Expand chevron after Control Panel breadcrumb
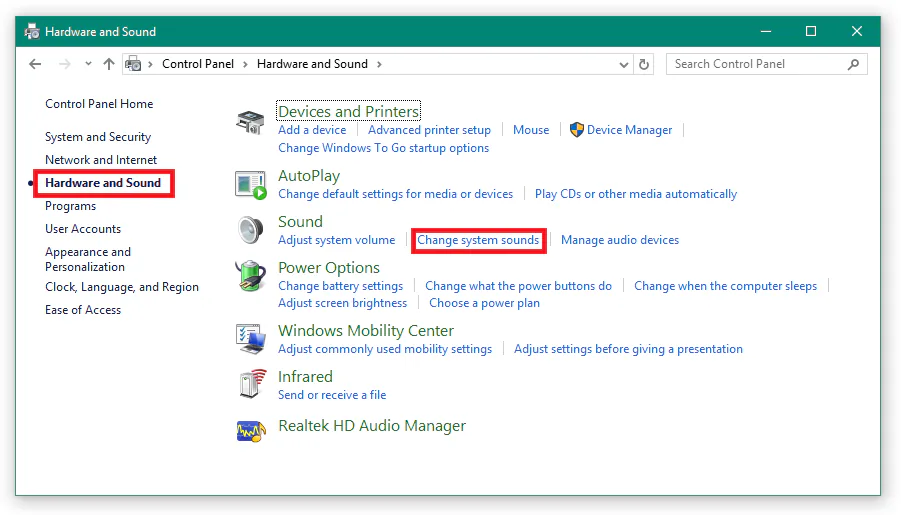The height and width of the screenshot is (515, 901). (245, 64)
